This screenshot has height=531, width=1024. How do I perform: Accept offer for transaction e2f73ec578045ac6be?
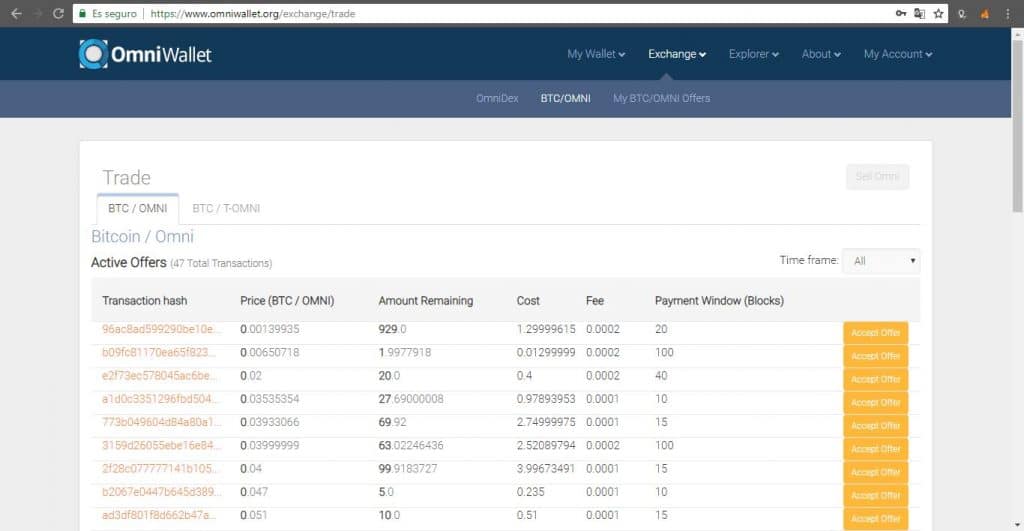click(875, 379)
